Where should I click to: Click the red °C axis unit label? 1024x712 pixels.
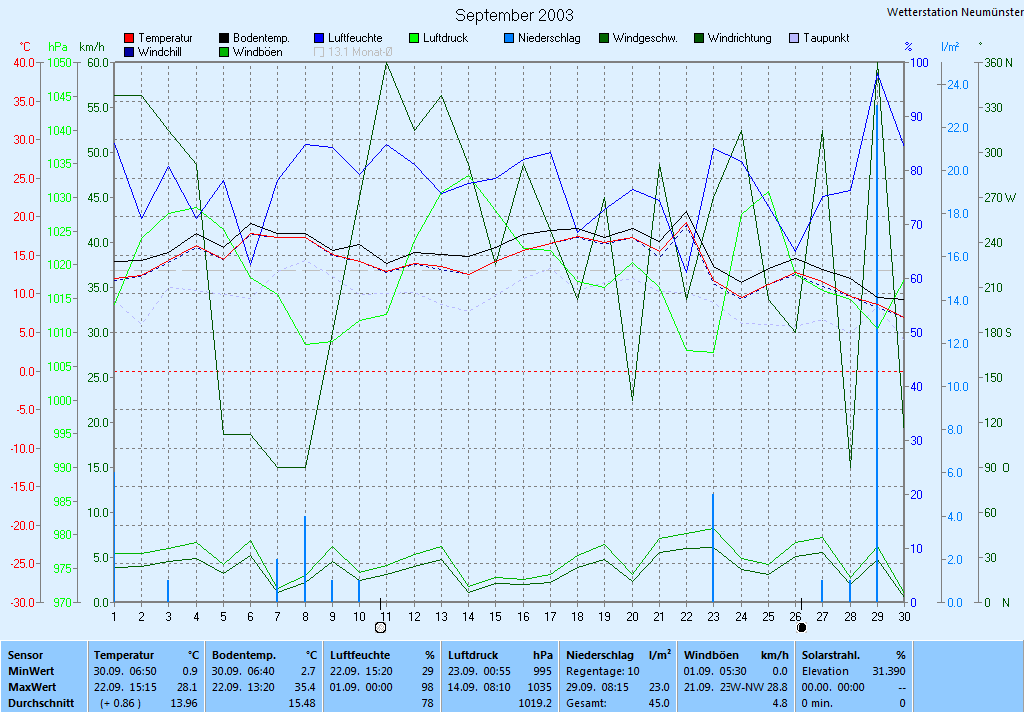[x=25, y=47]
